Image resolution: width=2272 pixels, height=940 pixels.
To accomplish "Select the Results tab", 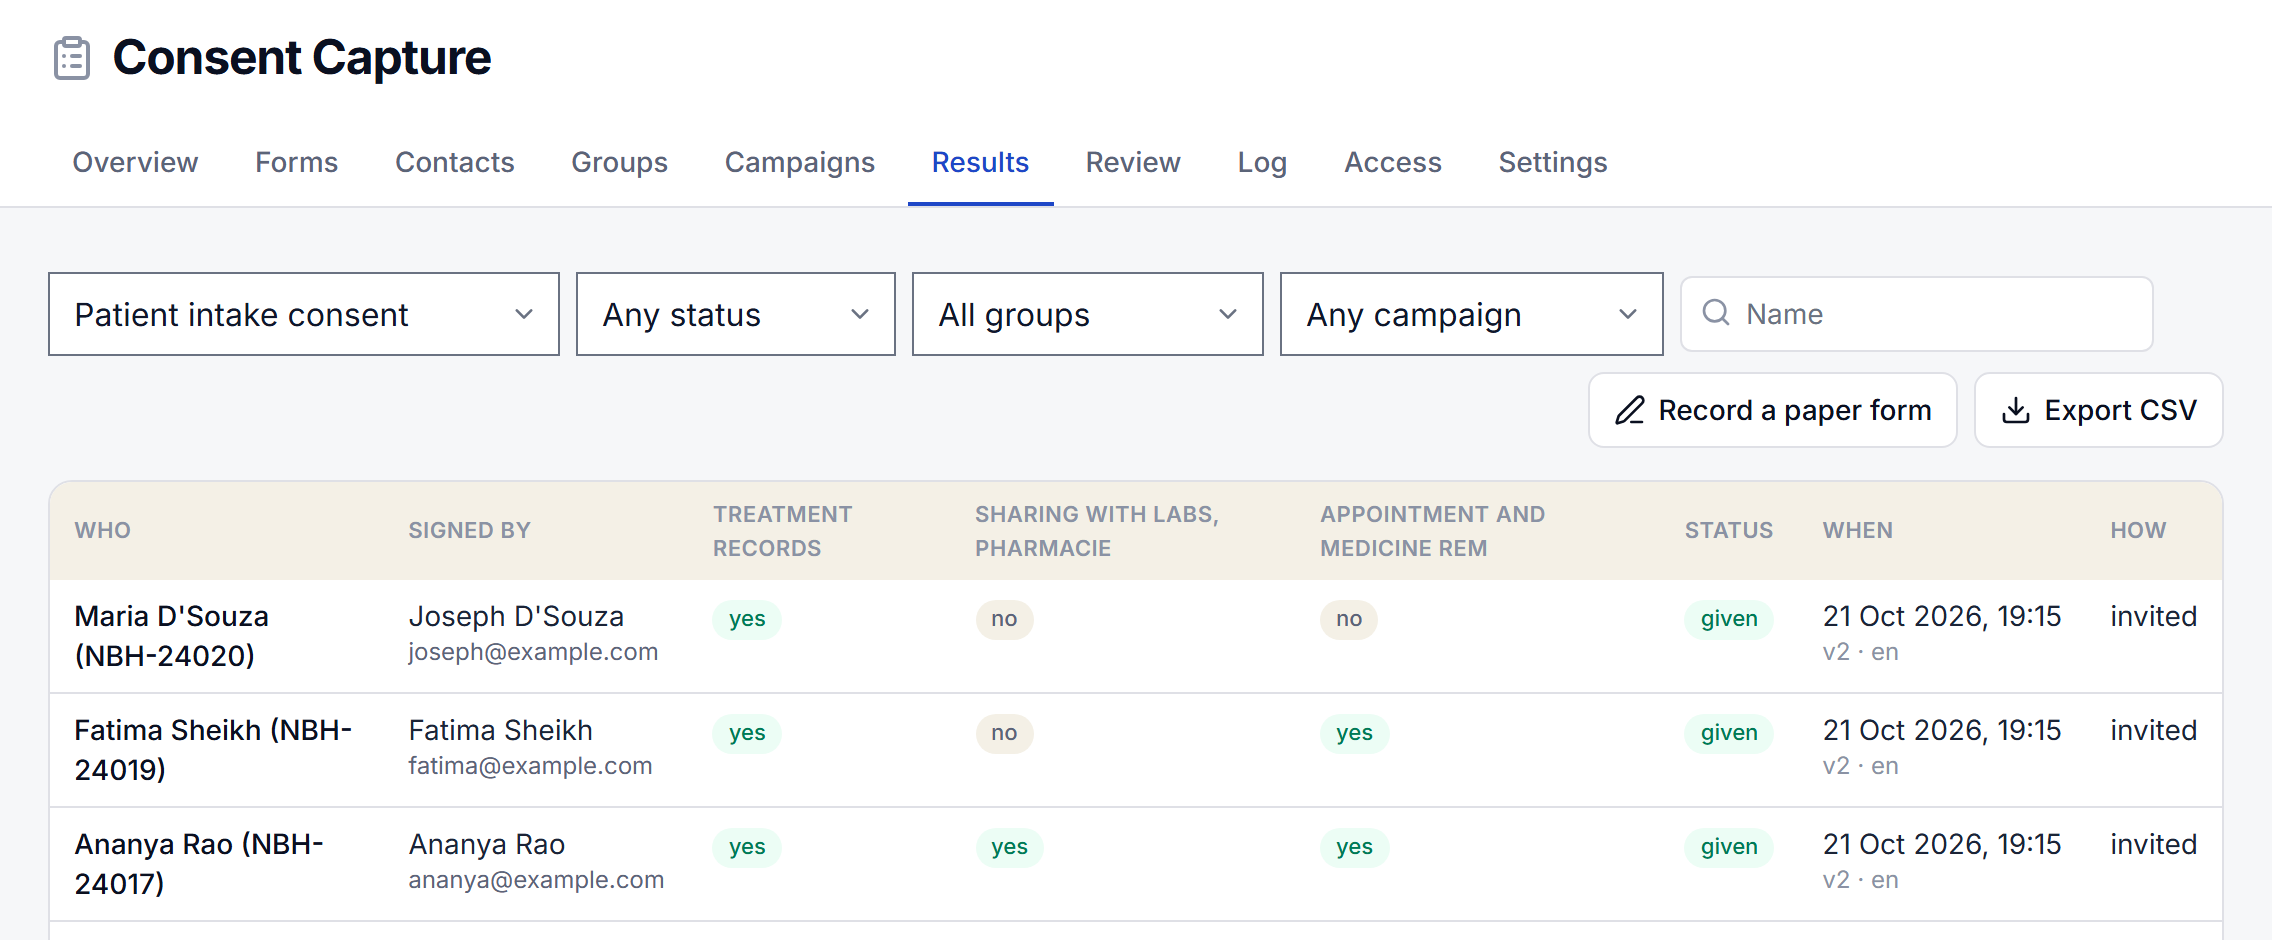I will (980, 162).
